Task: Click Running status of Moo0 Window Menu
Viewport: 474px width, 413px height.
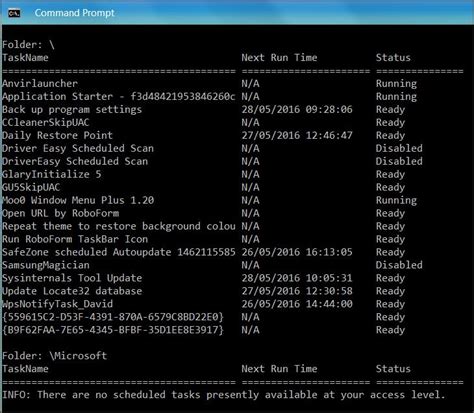Action: click(396, 201)
